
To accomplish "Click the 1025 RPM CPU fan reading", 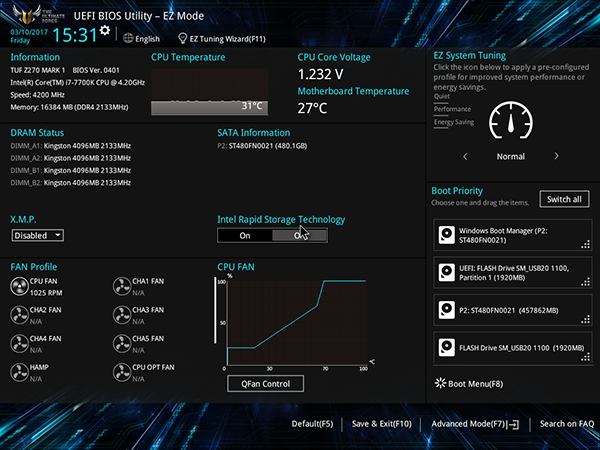I will [46, 293].
